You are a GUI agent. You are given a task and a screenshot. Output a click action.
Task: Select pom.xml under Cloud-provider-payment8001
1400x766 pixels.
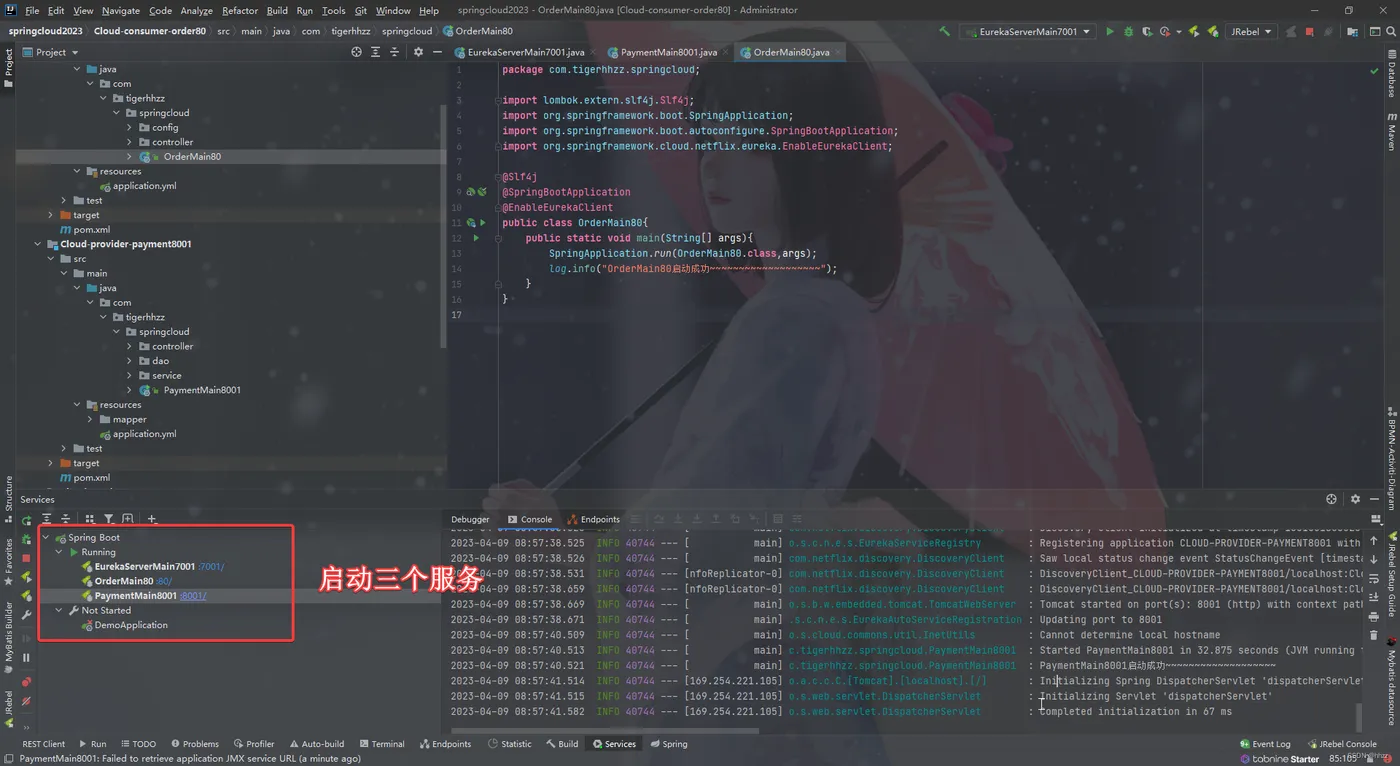(92, 478)
